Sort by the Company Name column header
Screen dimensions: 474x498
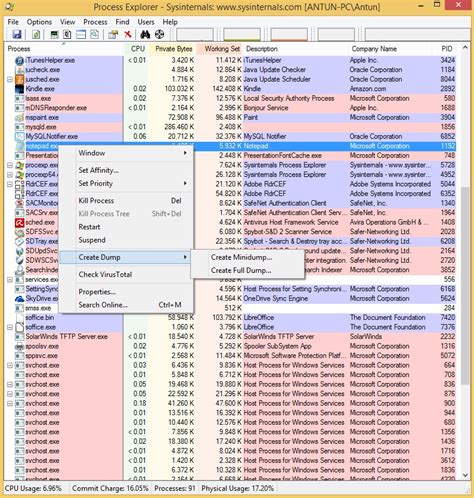(391, 49)
